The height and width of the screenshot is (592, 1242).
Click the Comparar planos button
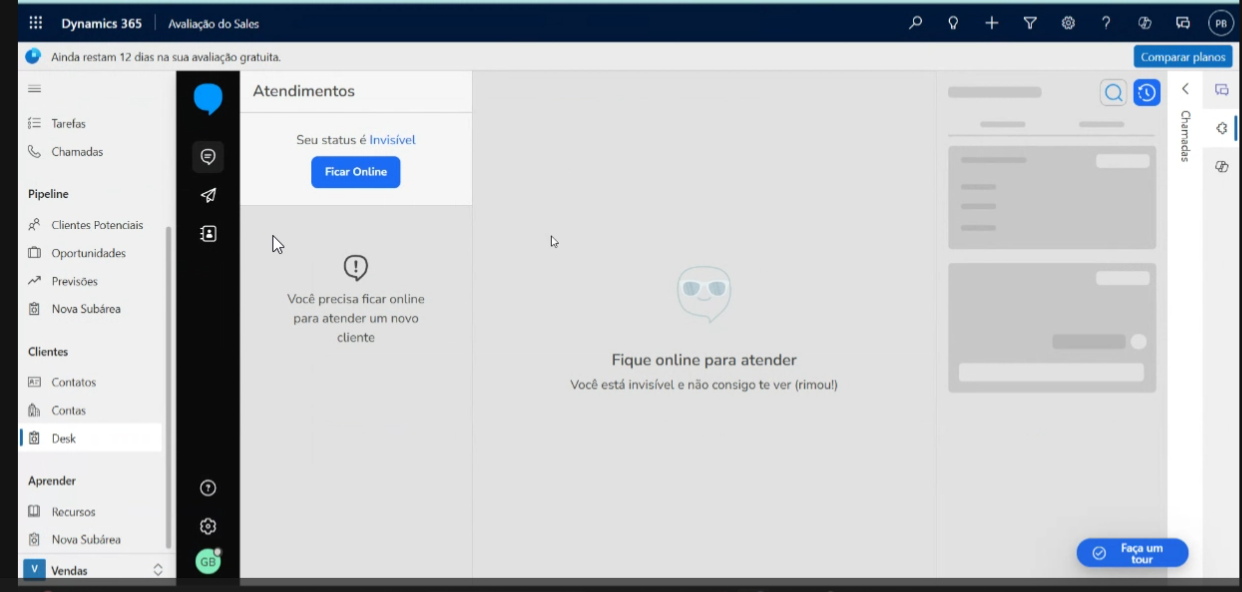[1182, 57]
